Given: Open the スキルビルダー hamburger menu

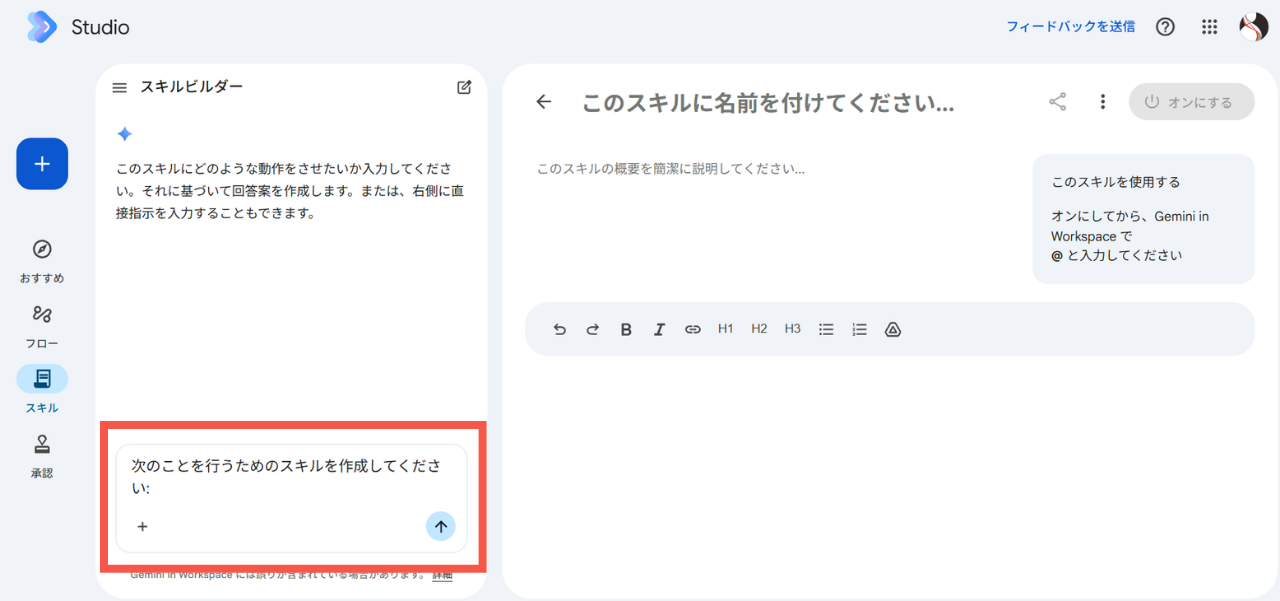Looking at the screenshot, I should 120,88.
